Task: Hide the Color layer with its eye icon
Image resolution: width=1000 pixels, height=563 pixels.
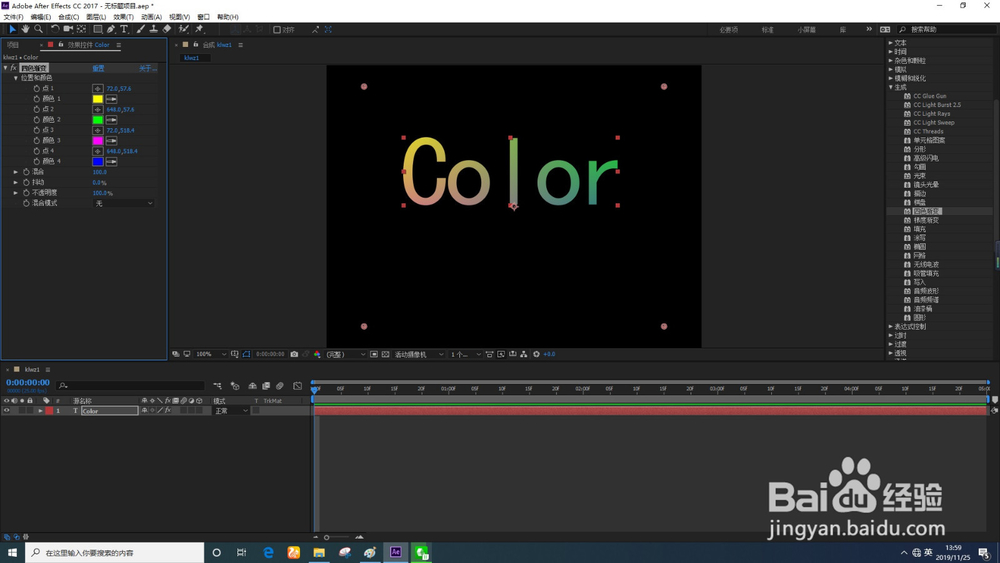Action: 6,411
